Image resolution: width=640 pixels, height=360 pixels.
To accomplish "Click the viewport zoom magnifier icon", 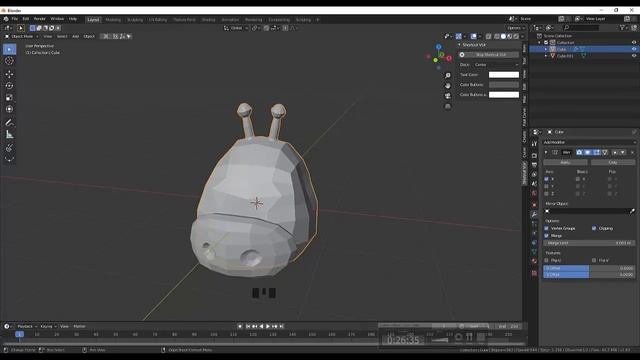I will pyautogui.click(x=448, y=76).
